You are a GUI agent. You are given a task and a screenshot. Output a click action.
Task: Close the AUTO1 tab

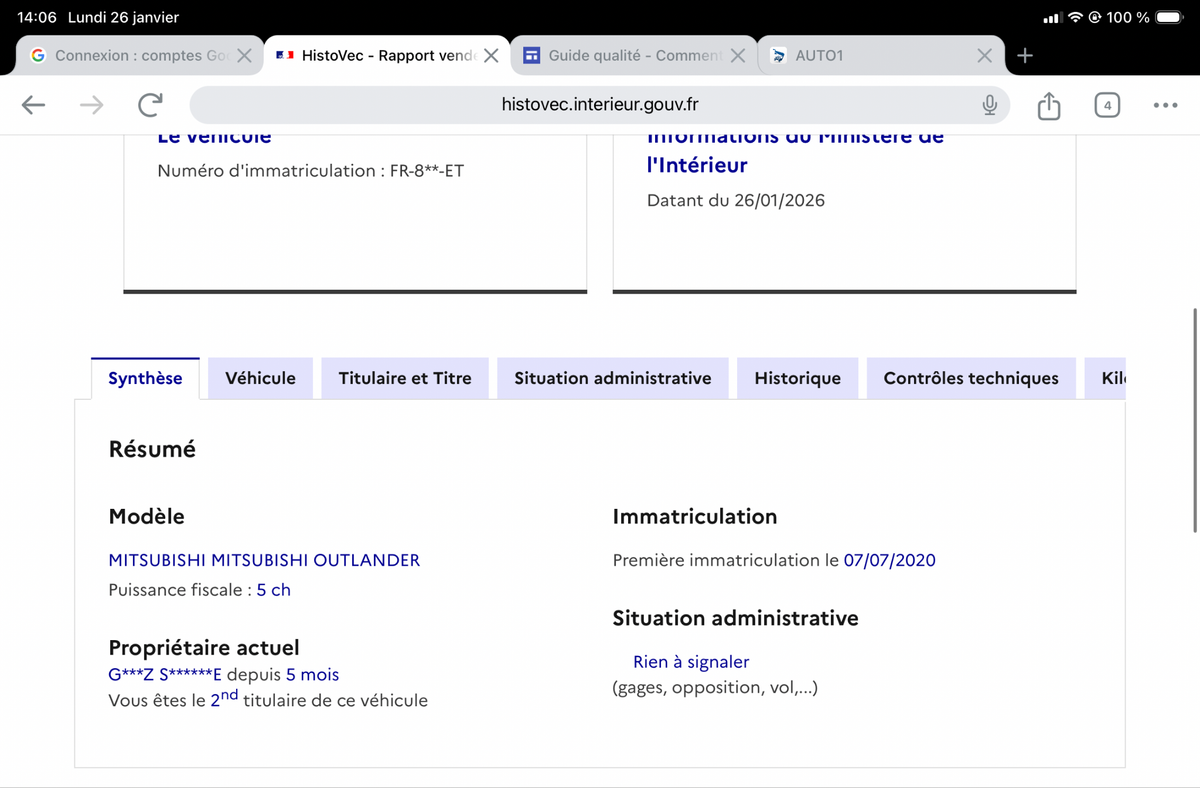click(x=984, y=56)
